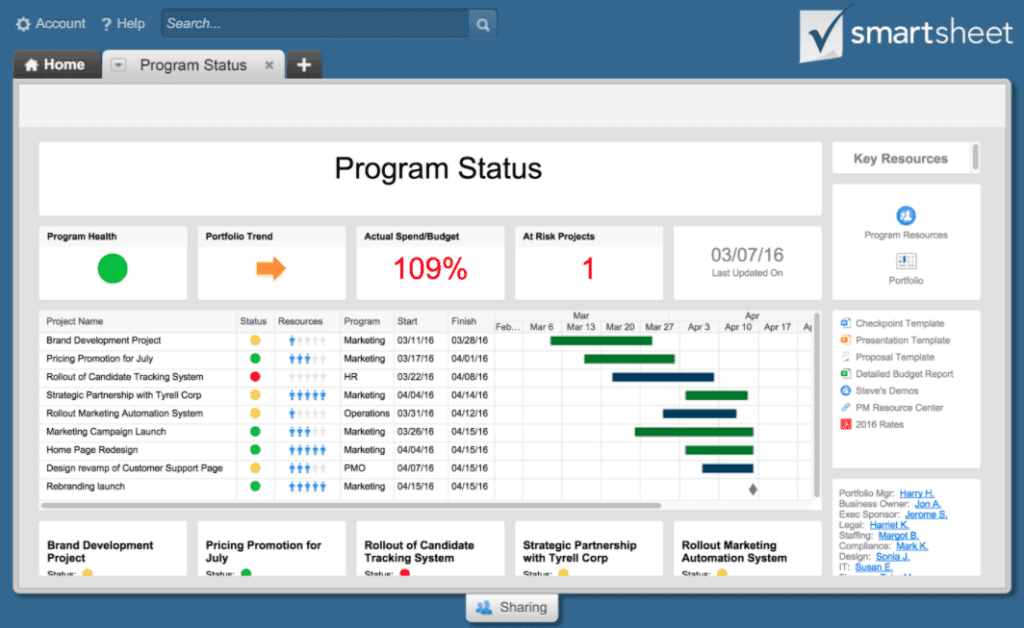Open the Program Status tab dropdown arrow

(118, 65)
